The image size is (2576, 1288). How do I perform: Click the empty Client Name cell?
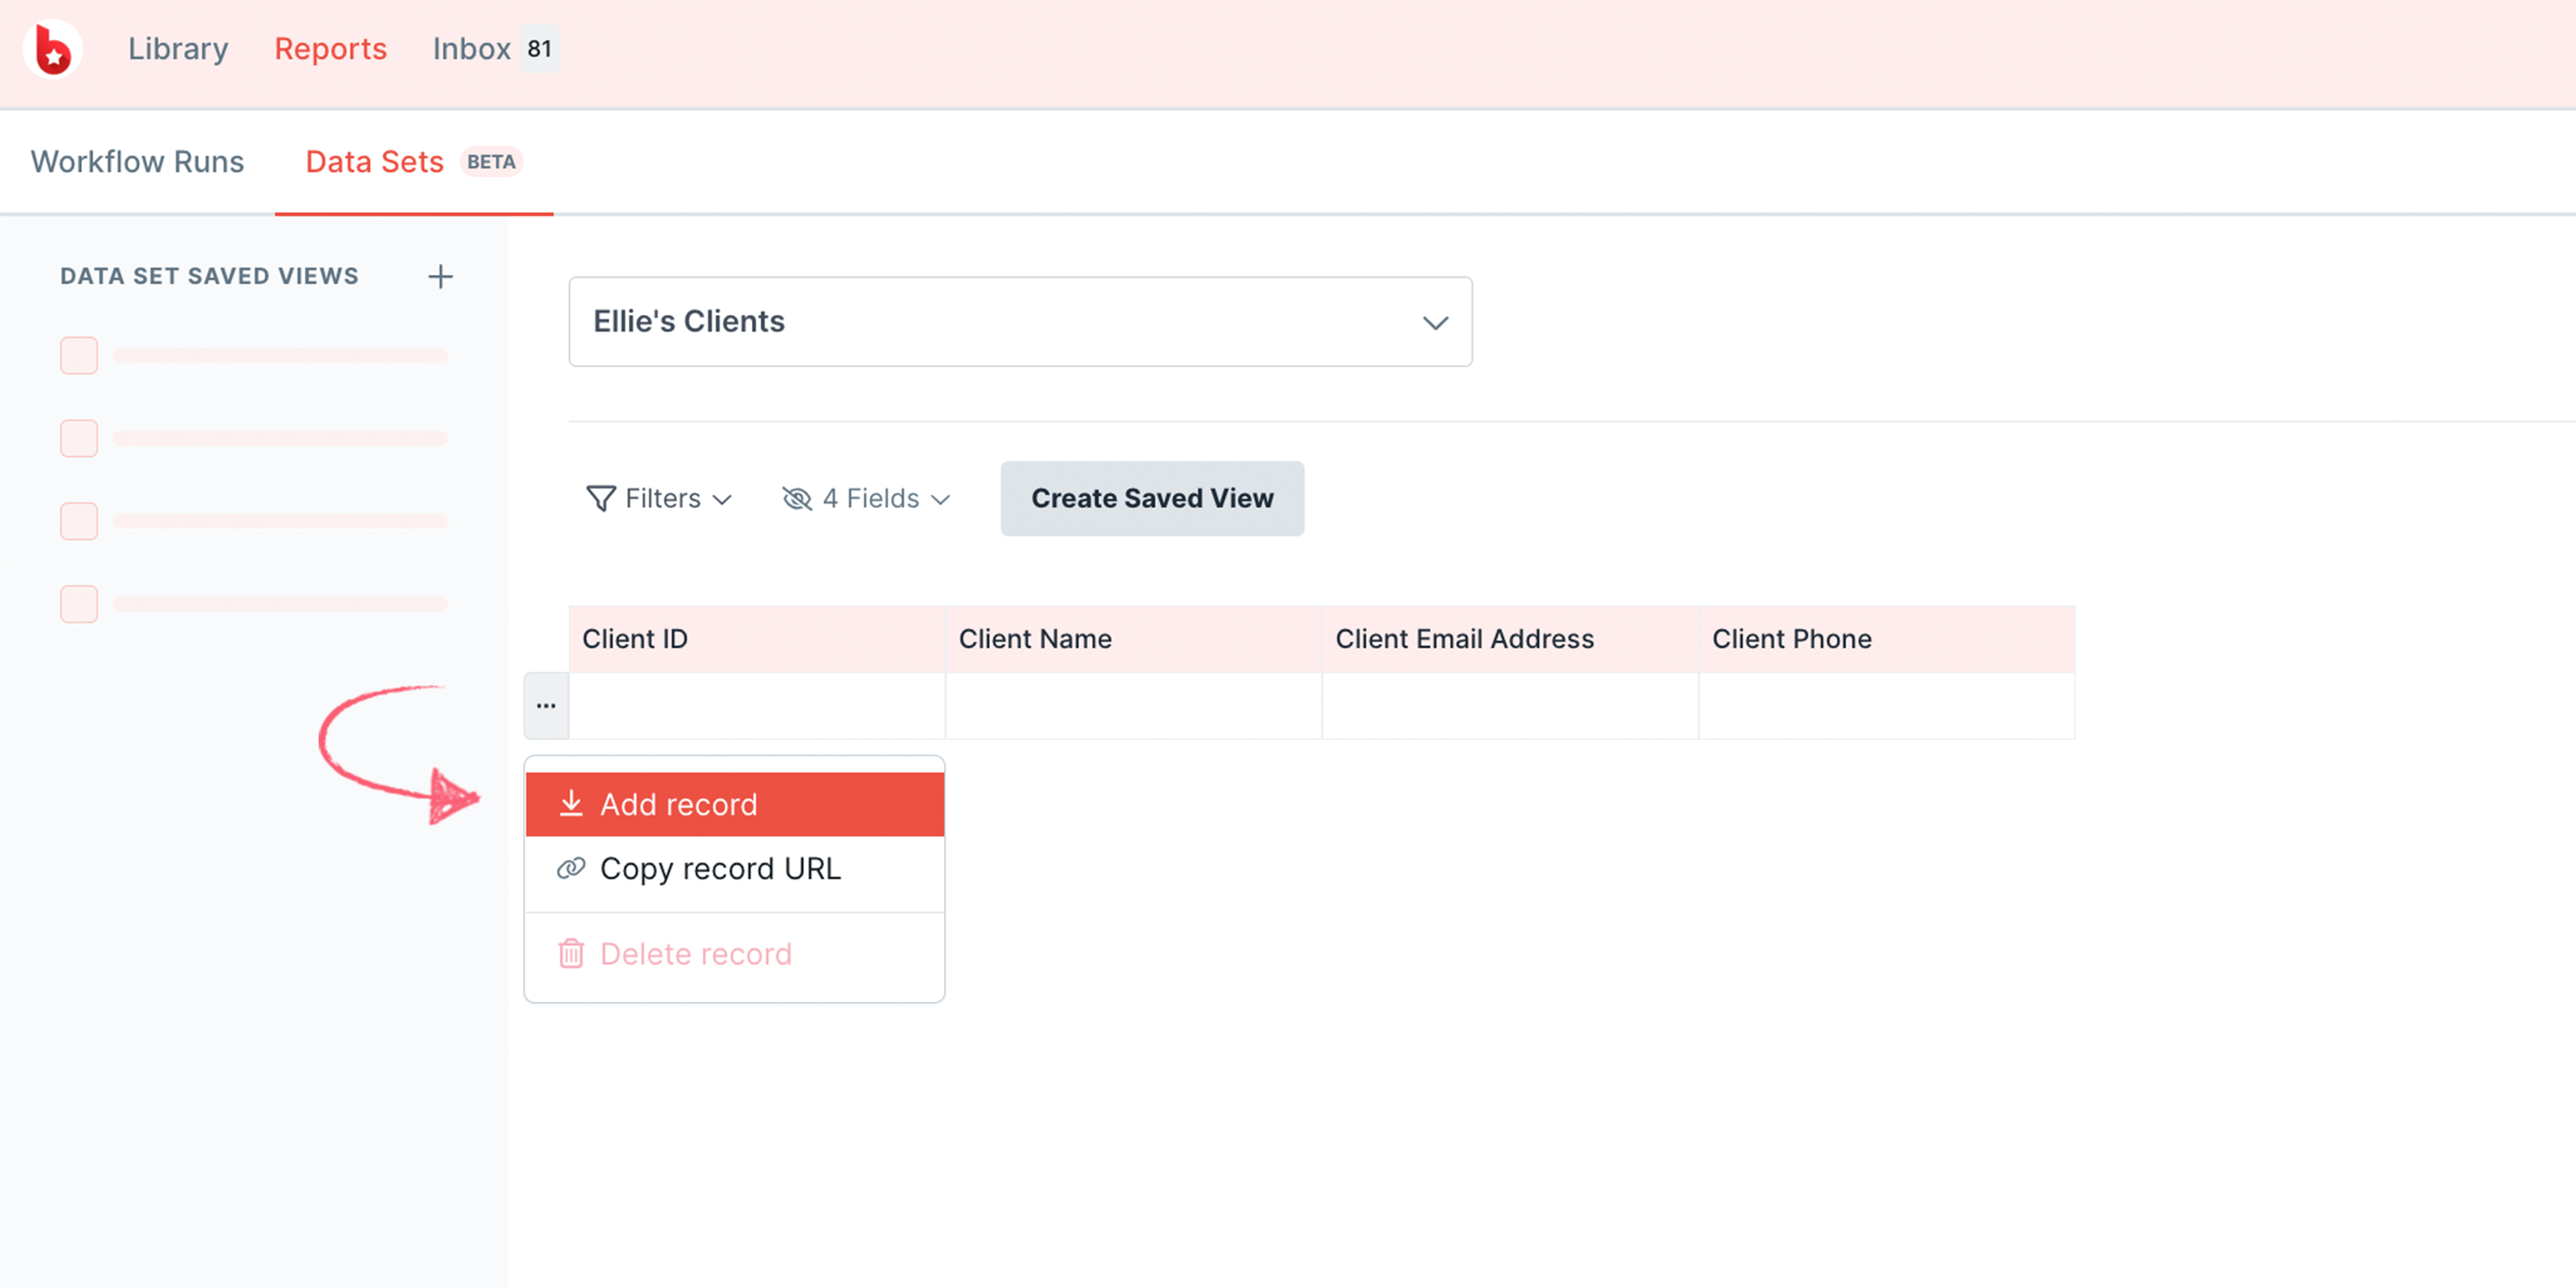tap(1134, 706)
